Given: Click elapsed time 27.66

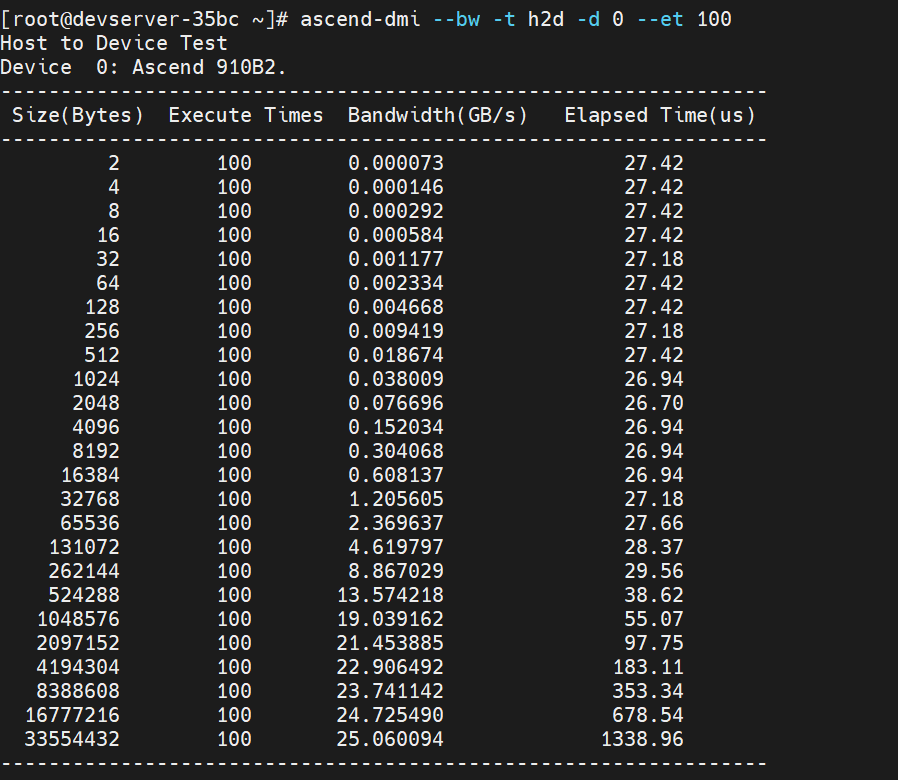Looking at the screenshot, I should click(x=654, y=523).
